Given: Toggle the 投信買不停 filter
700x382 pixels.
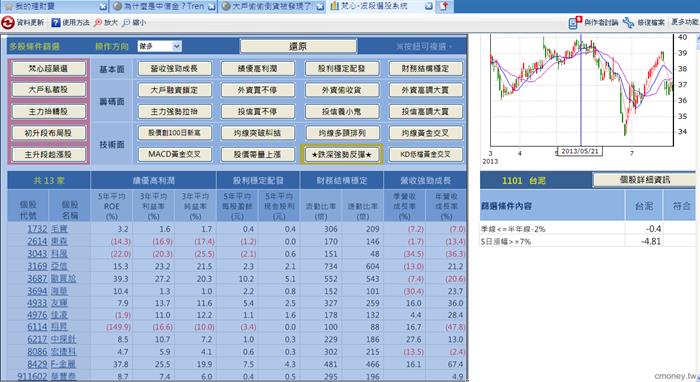Looking at the screenshot, I should [x=258, y=111].
